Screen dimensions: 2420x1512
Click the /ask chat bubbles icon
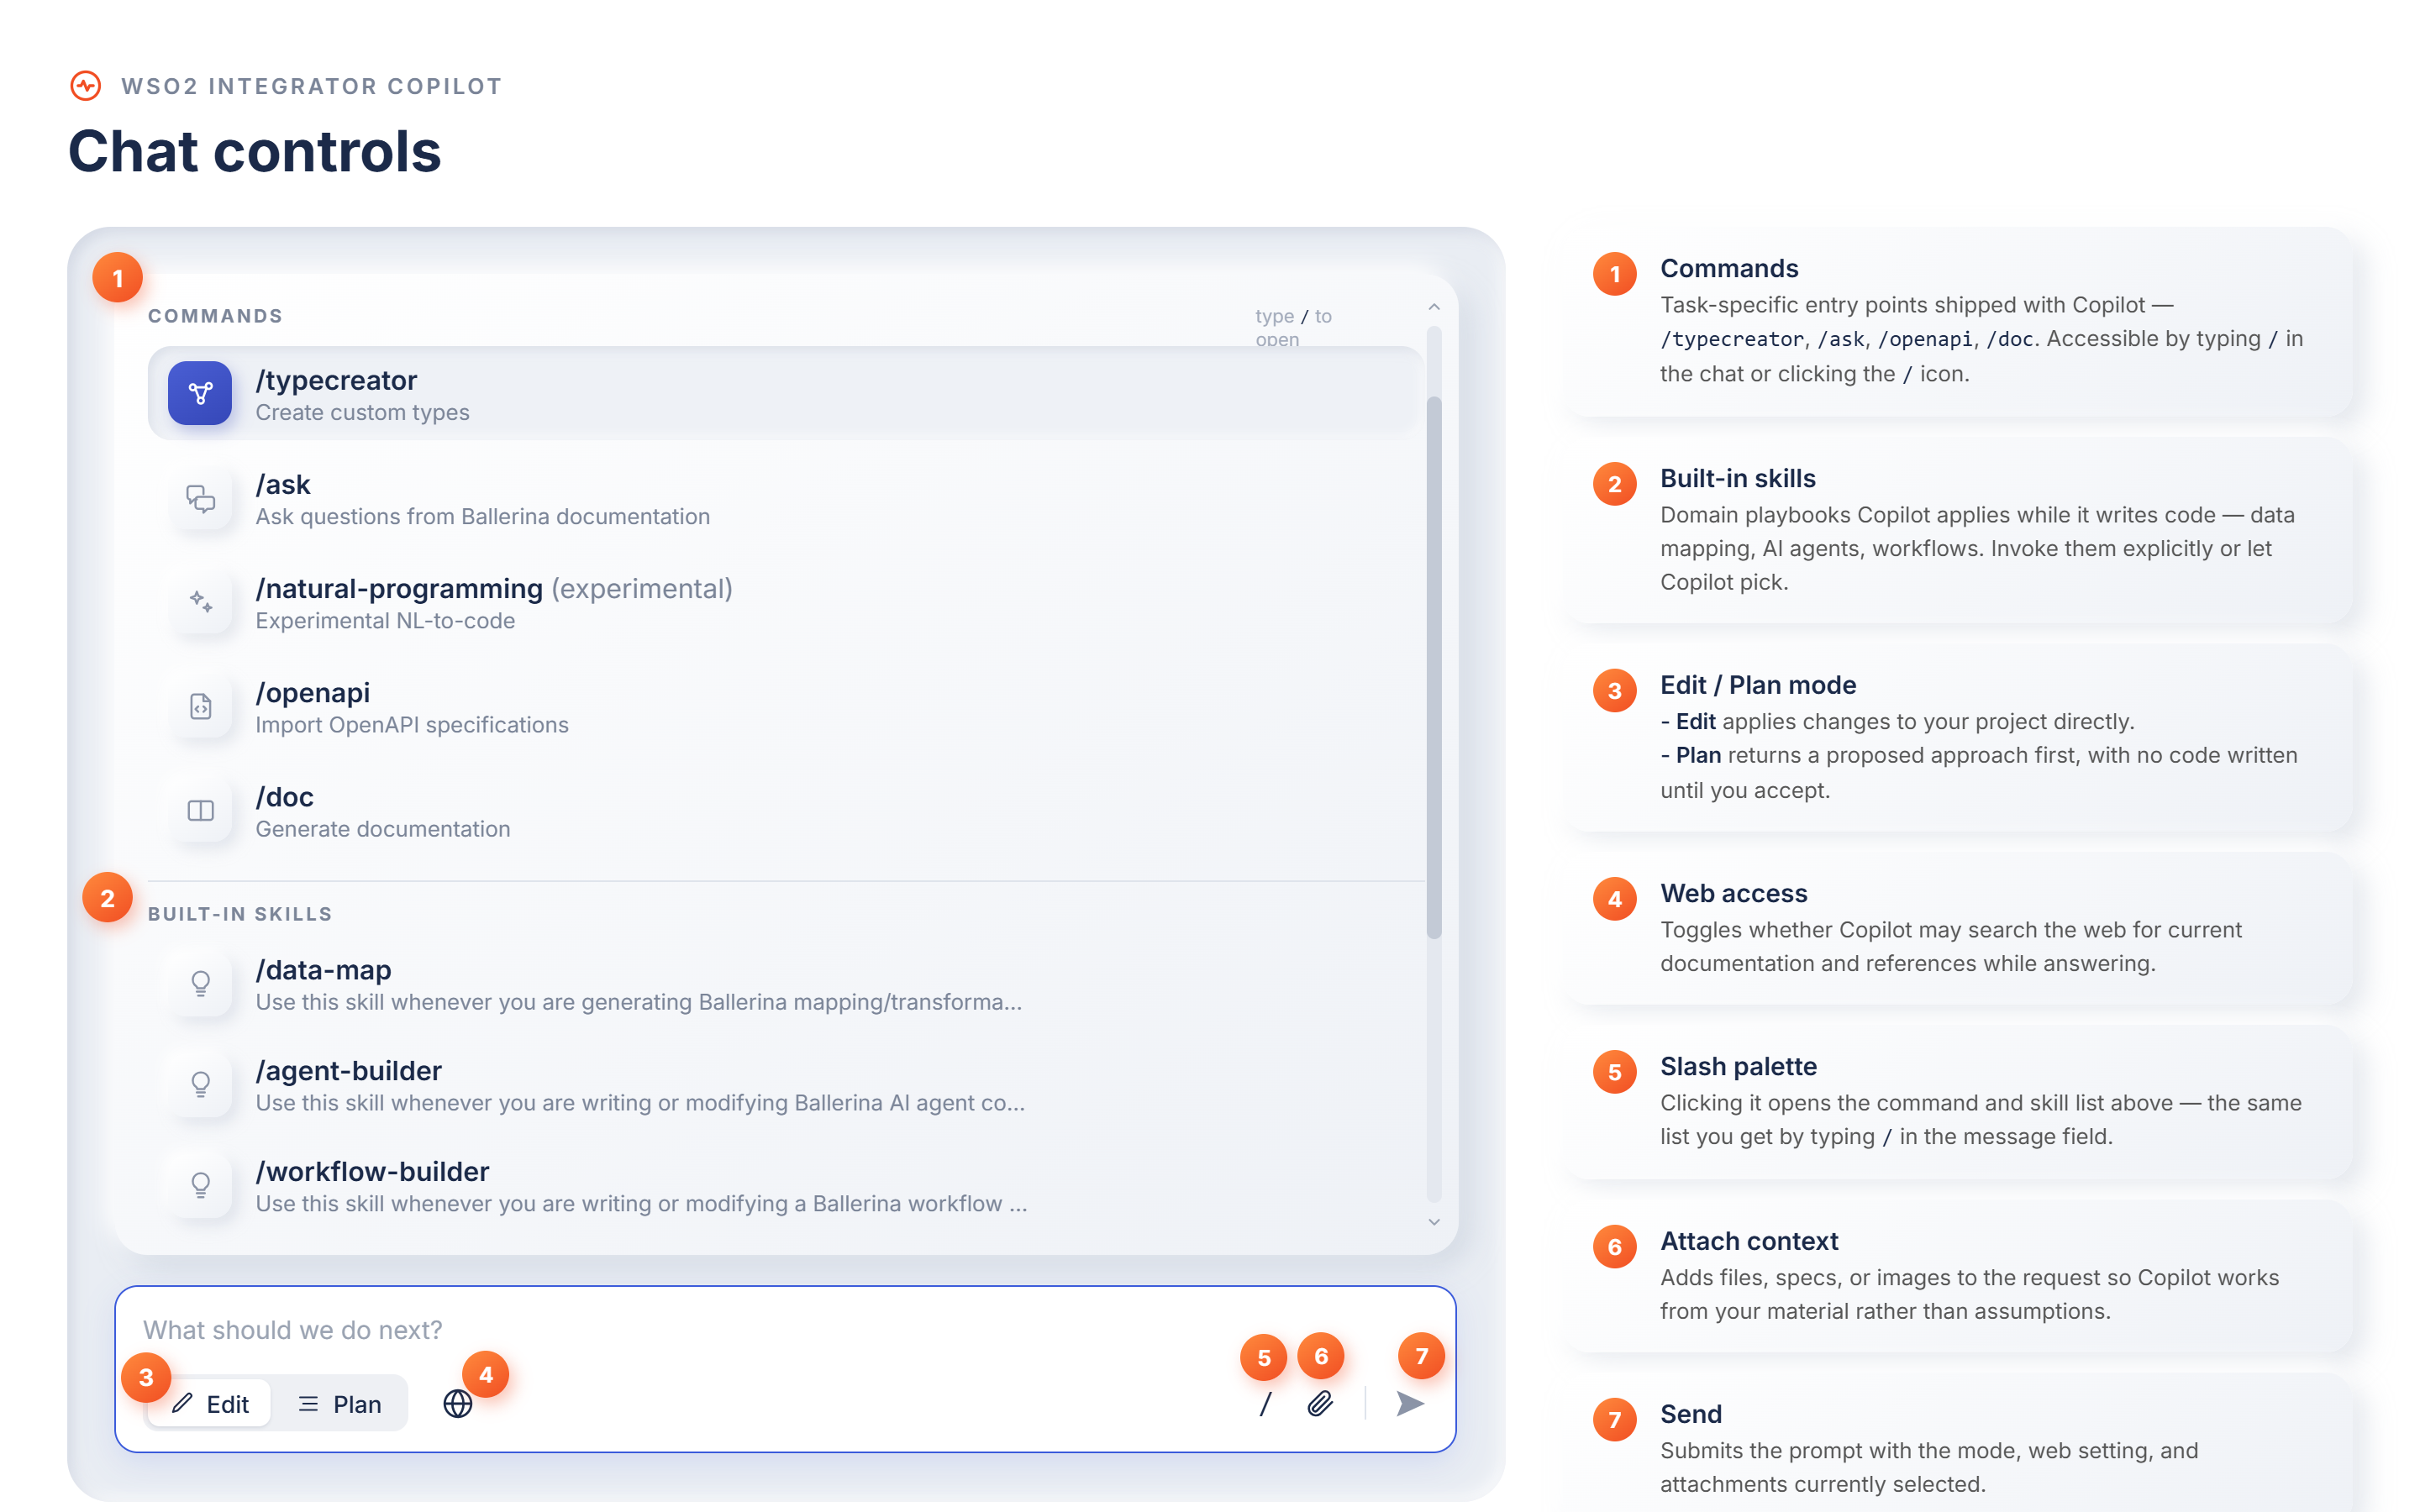click(x=201, y=498)
